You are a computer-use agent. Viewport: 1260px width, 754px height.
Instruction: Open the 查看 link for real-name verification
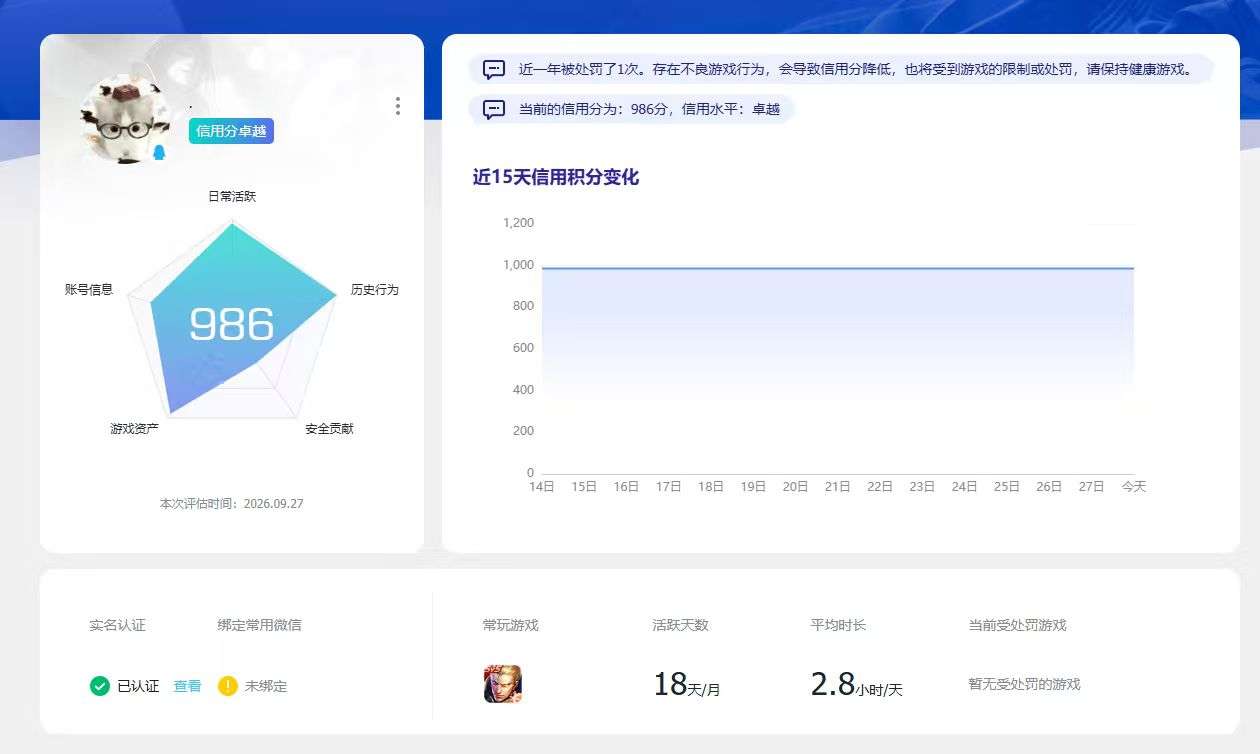187,687
